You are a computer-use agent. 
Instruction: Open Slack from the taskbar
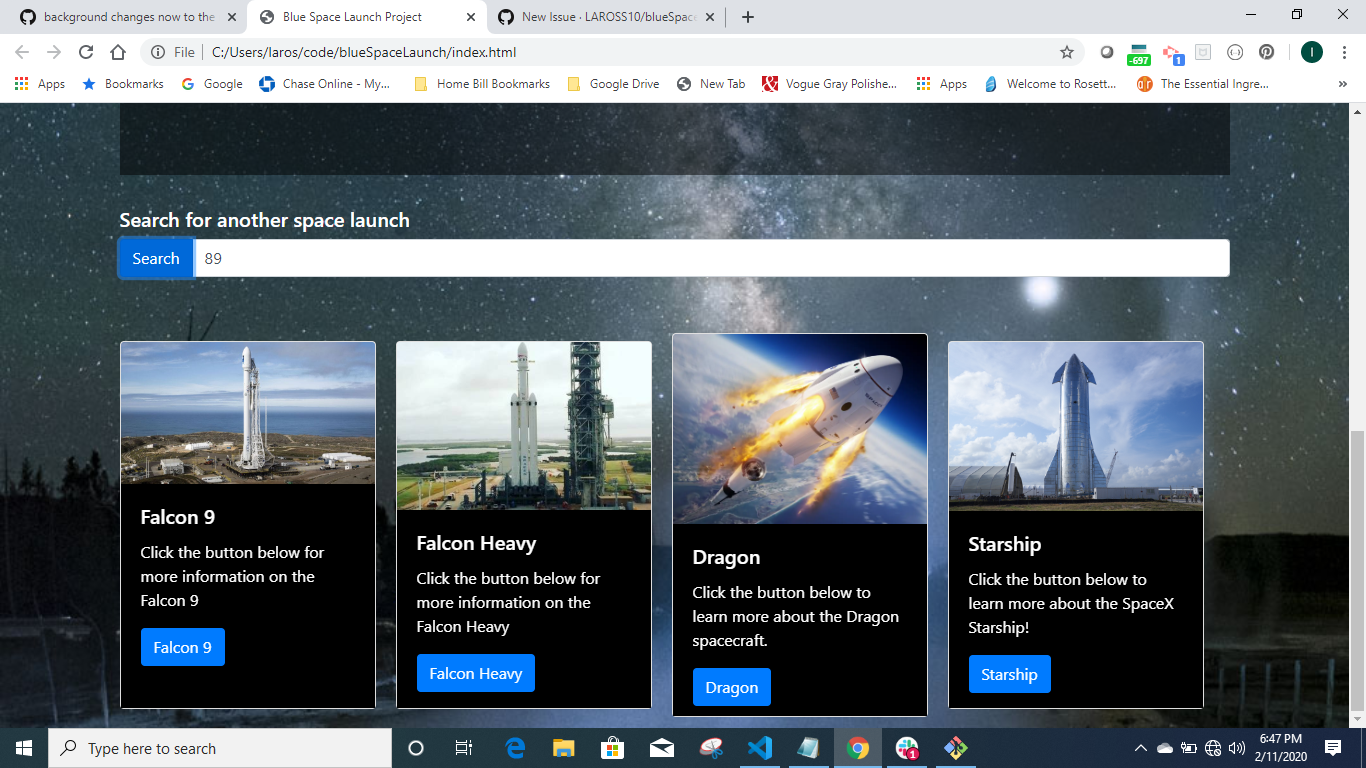tap(907, 748)
